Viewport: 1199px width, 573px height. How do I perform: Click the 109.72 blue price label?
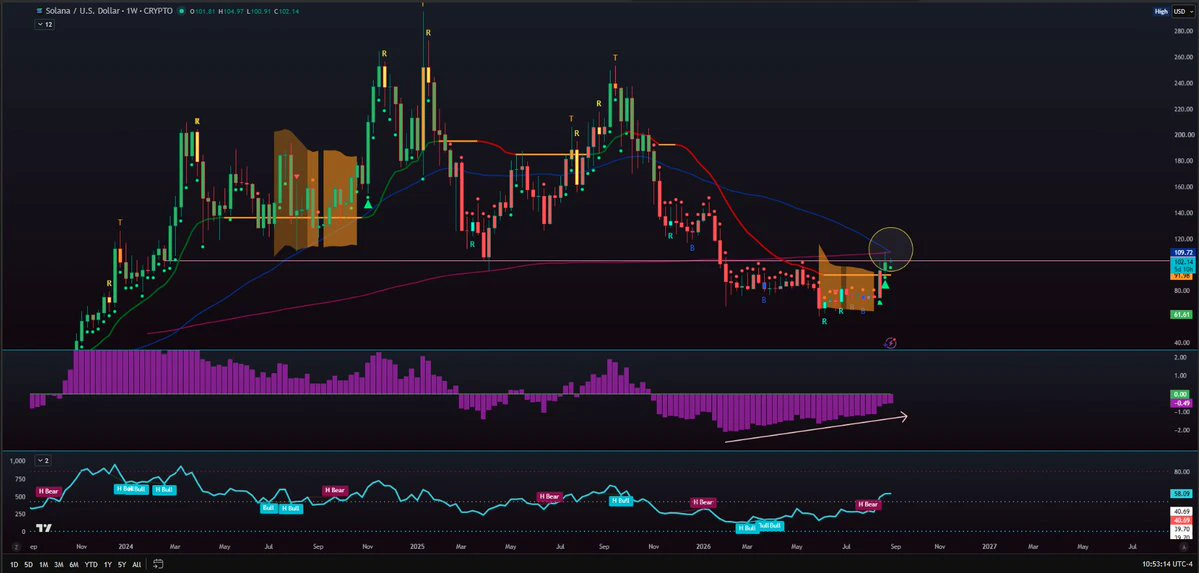click(1182, 252)
